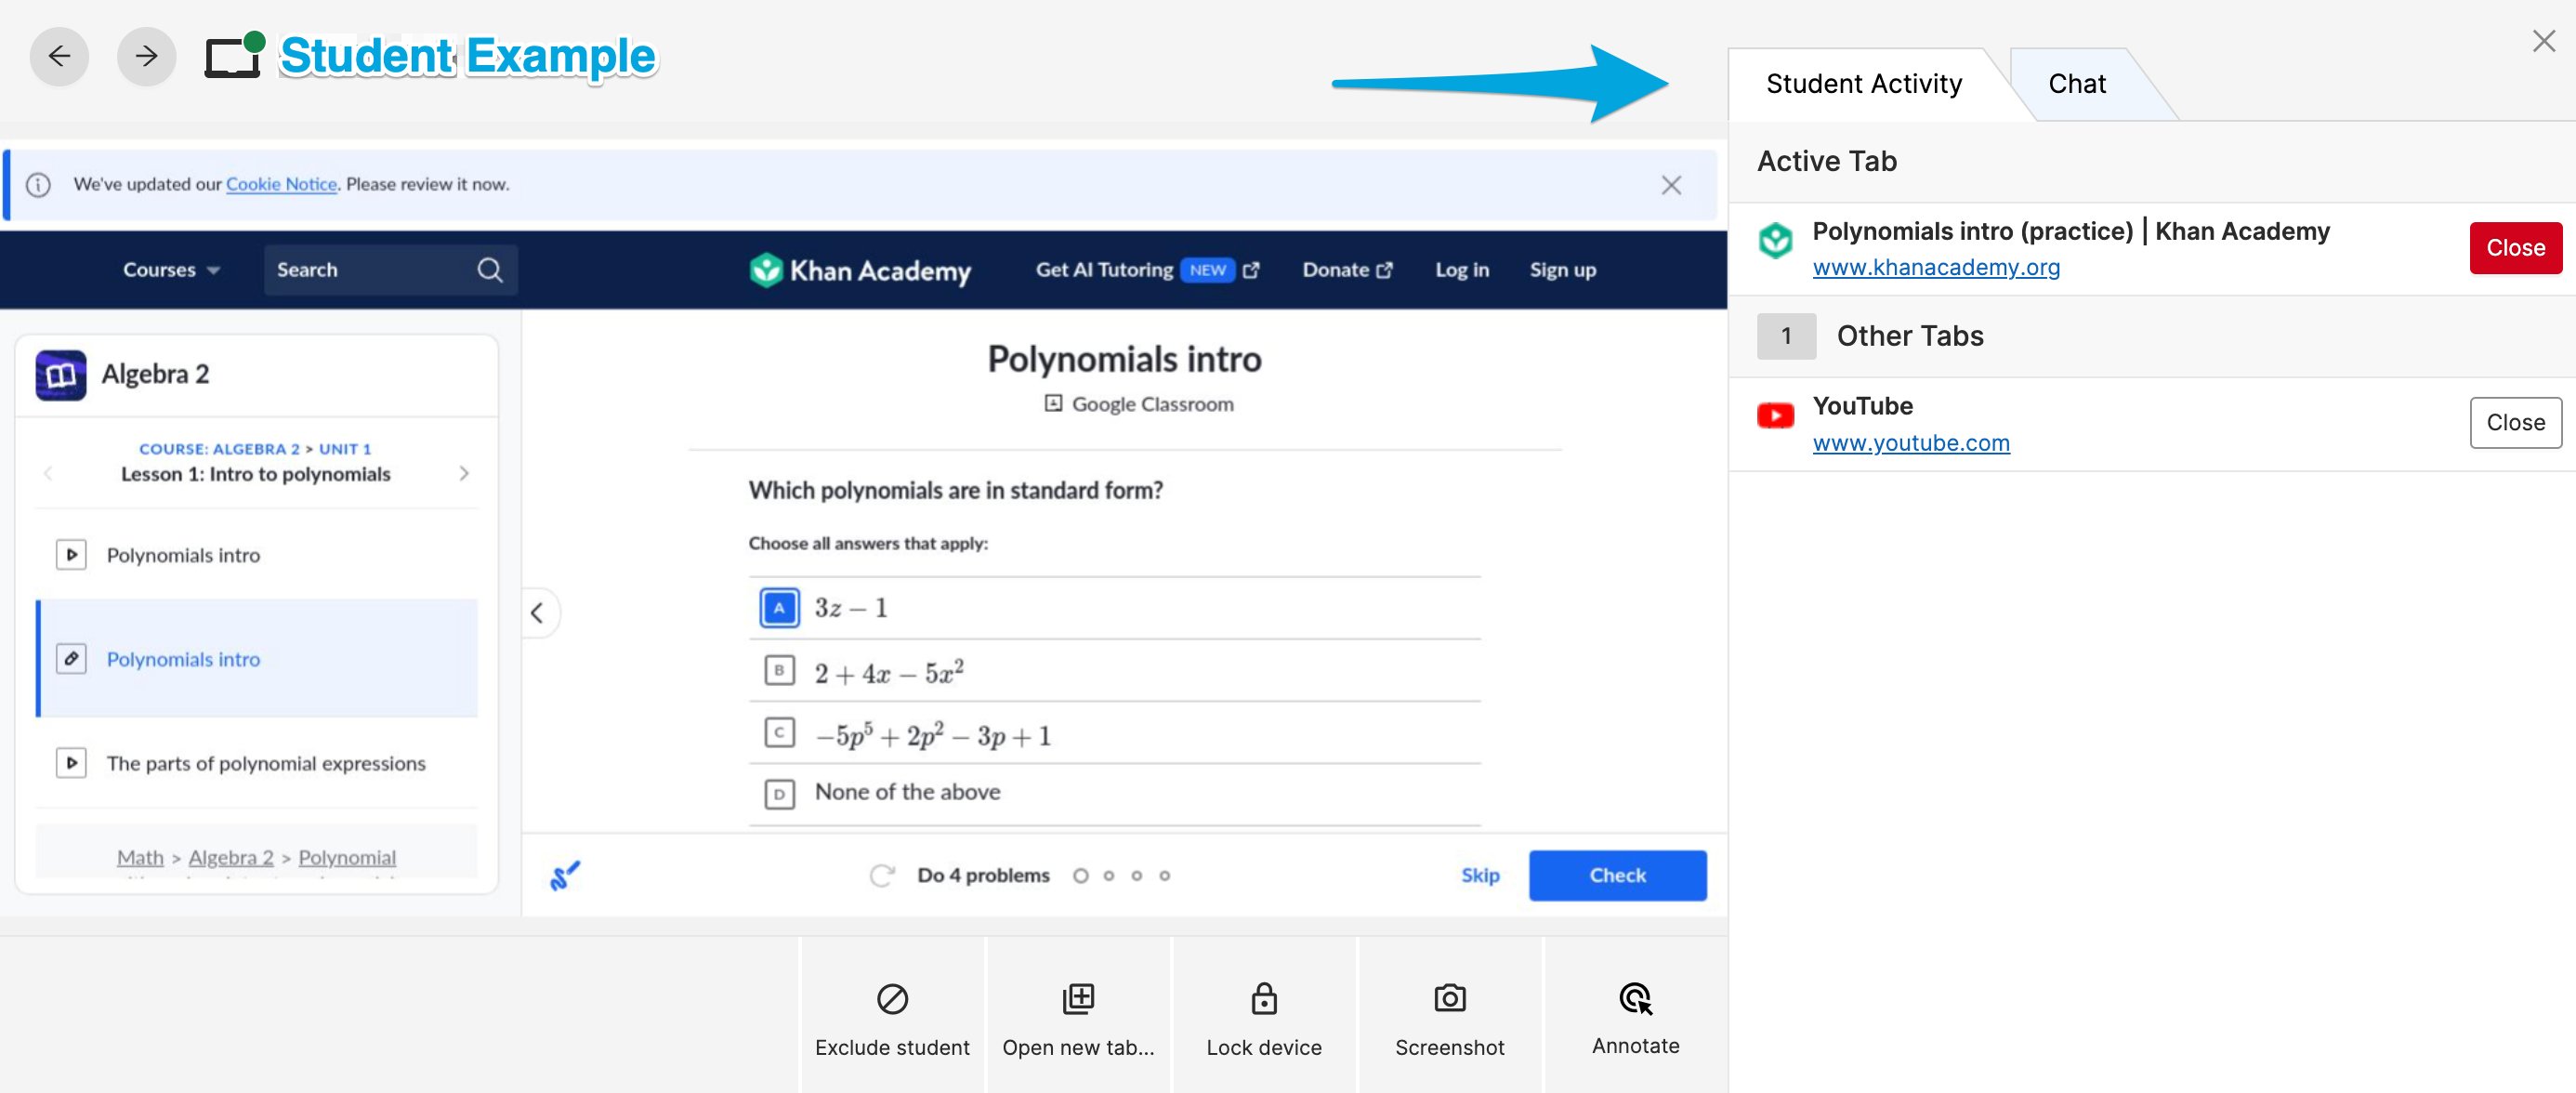Open the www.youtube.com link
Screen dimensions: 2576x1093
coord(1911,443)
